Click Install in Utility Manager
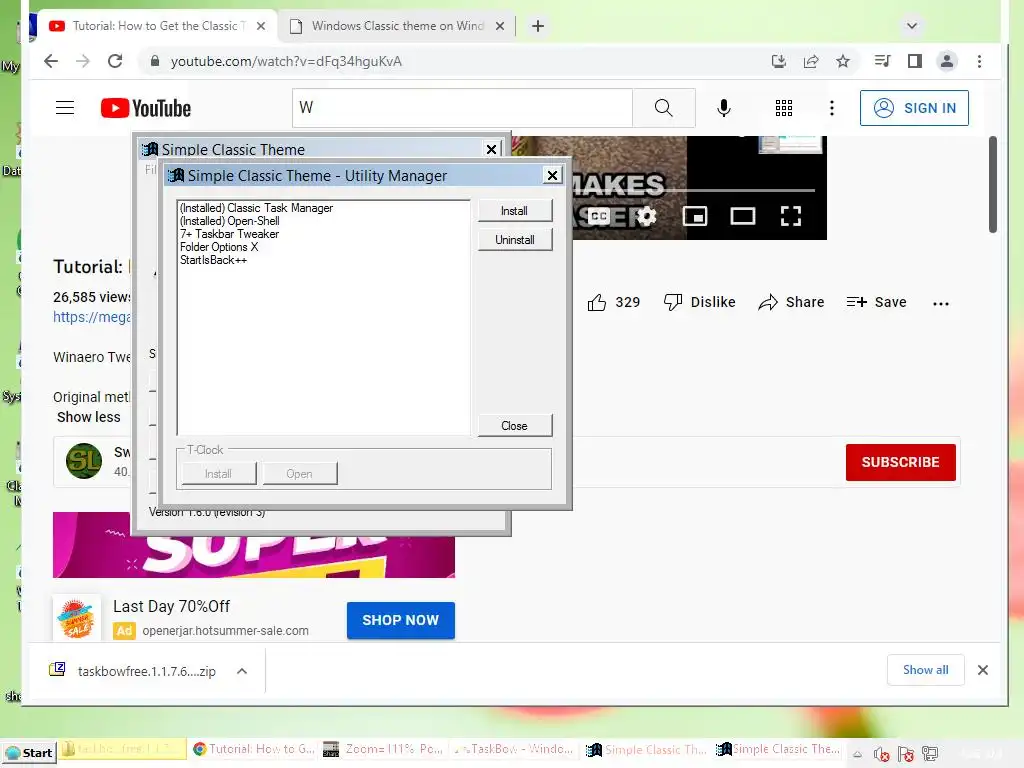 pyautogui.click(x=515, y=211)
